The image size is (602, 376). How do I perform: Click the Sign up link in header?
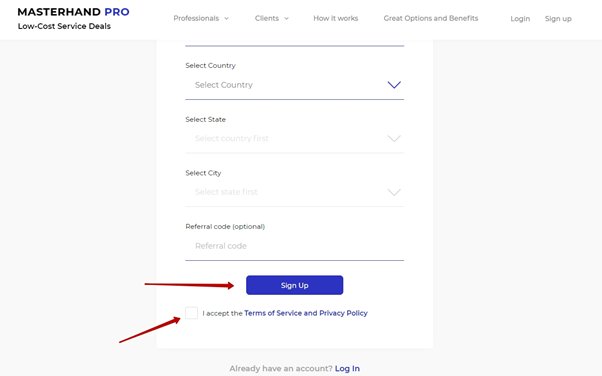[558, 19]
